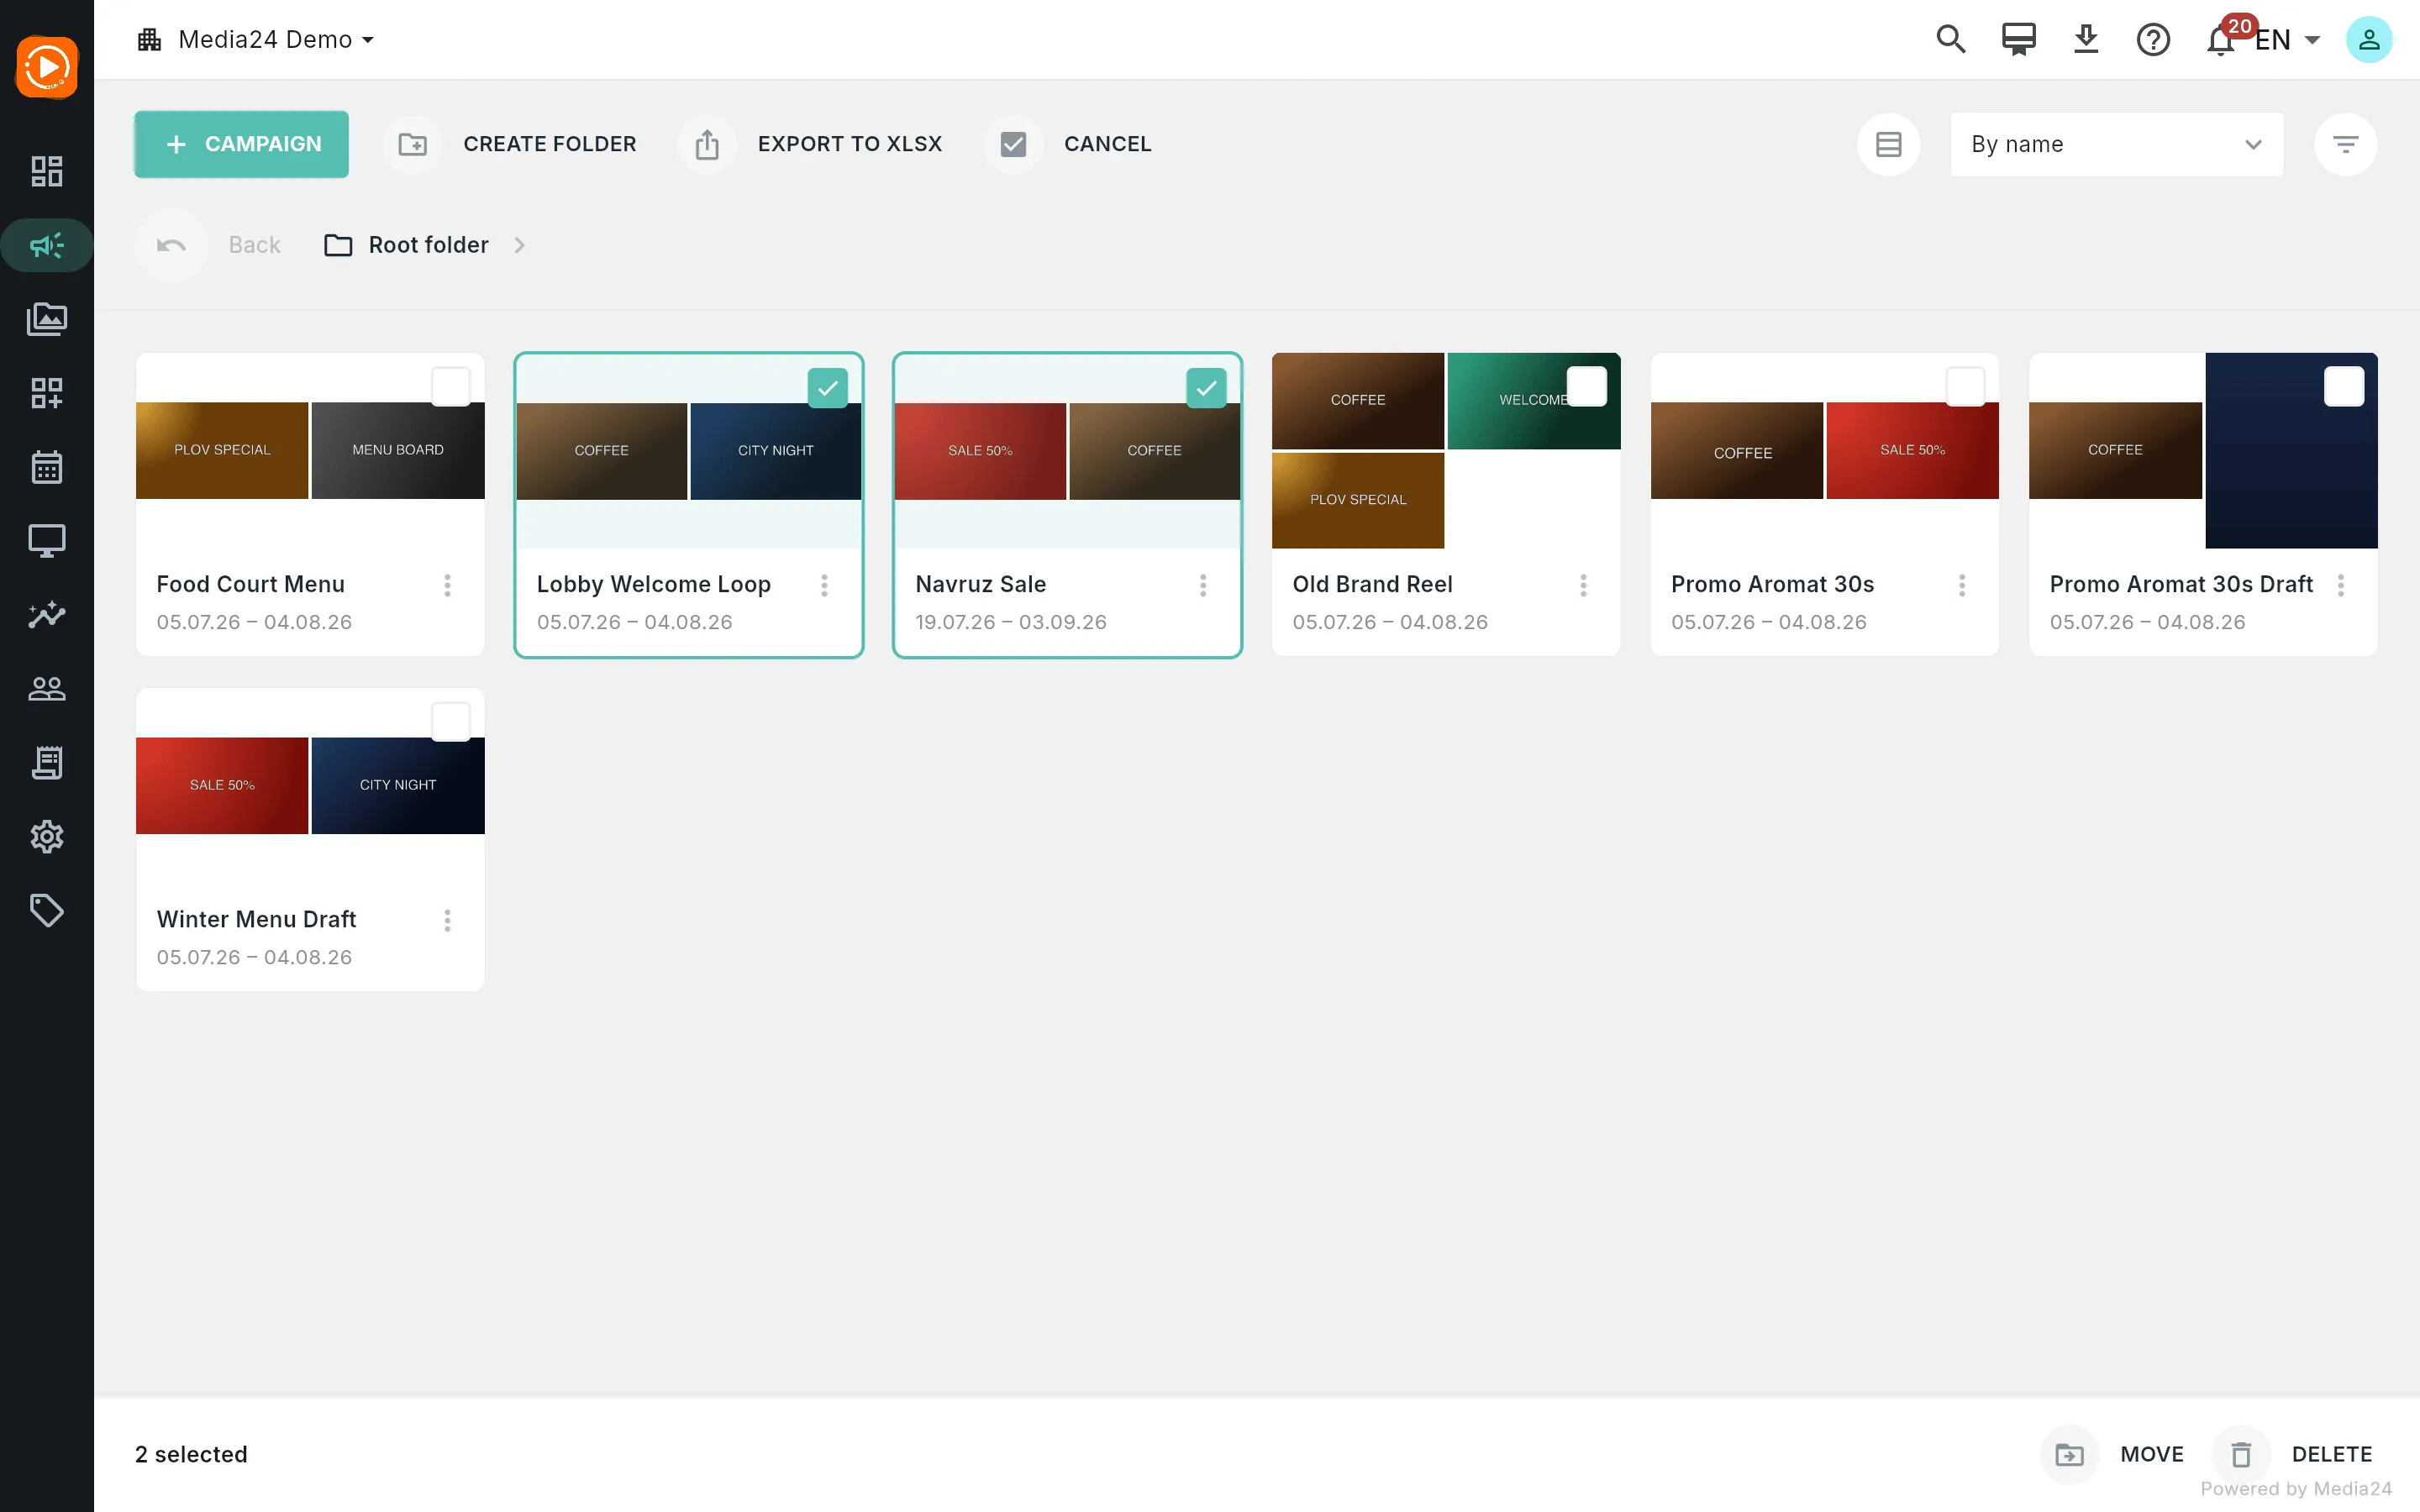The height and width of the screenshot is (1512, 2420).
Task: Open the Root folder breadcrumb
Action: point(407,245)
